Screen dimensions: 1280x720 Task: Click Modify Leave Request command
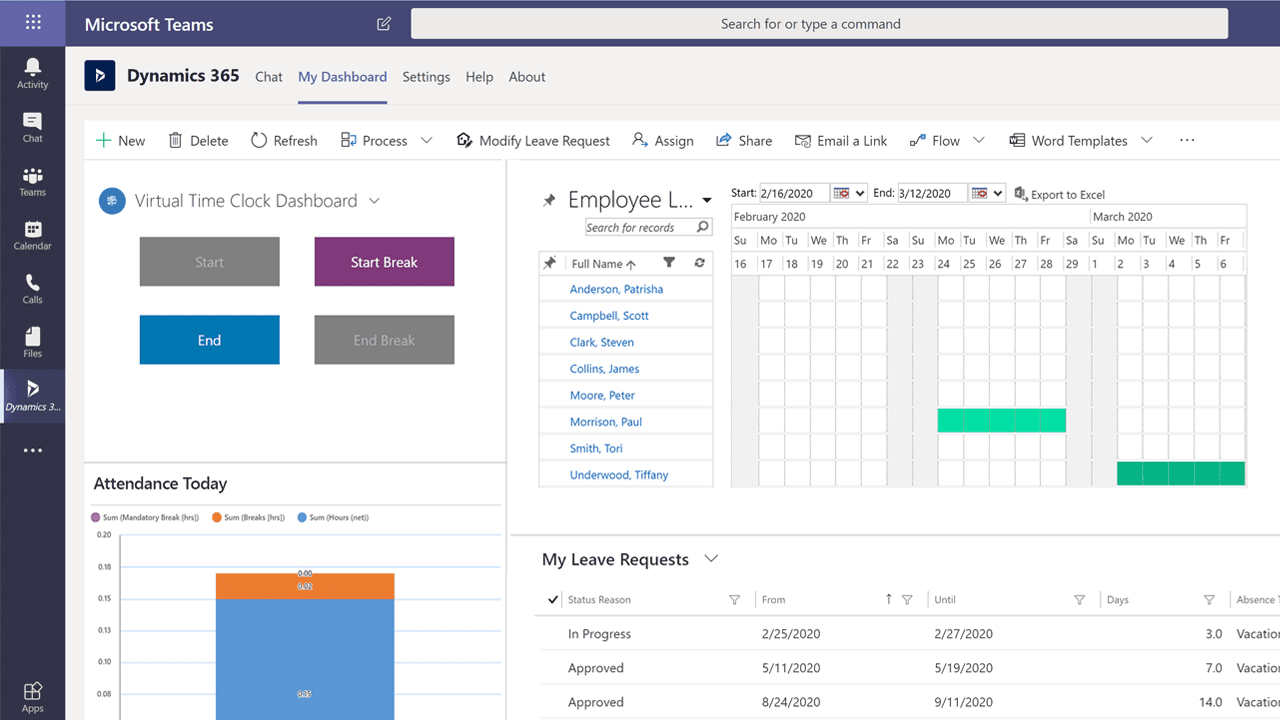pyautogui.click(x=533, y=141)
